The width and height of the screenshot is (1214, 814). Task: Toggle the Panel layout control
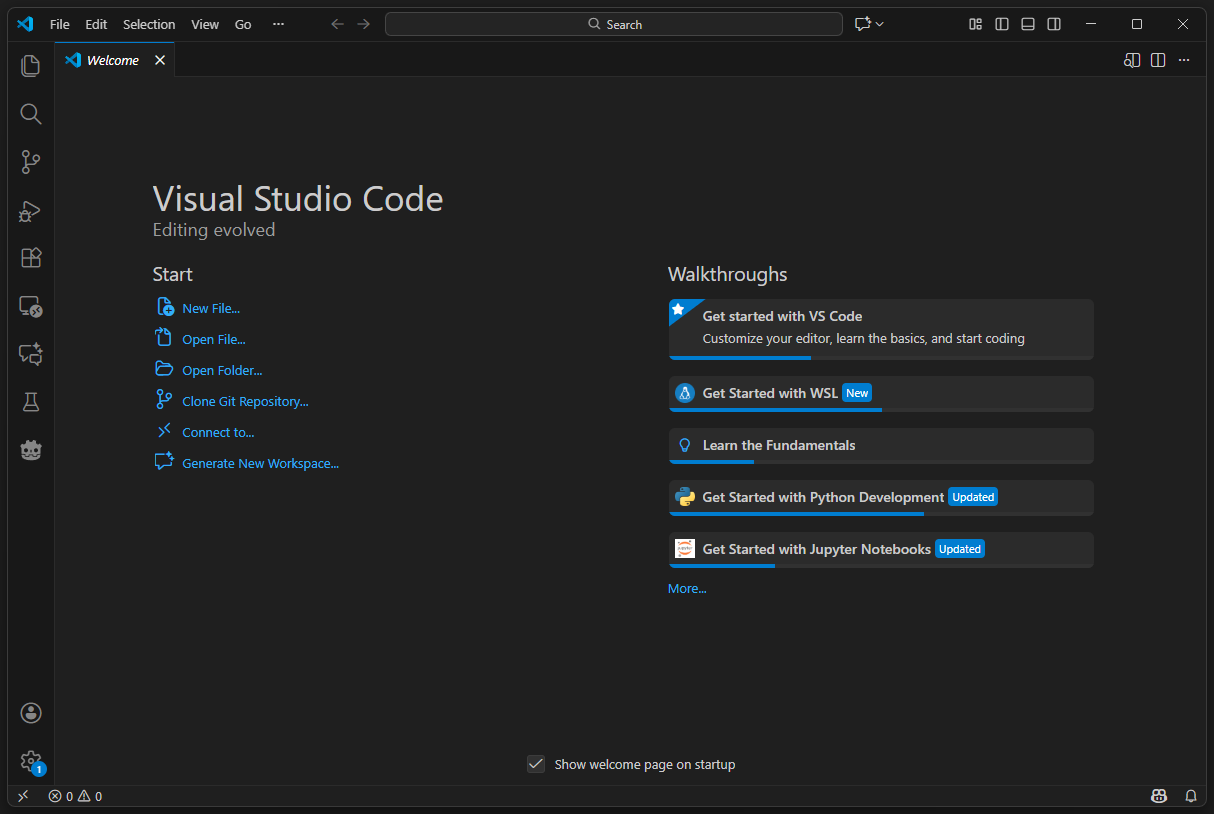(1027, 24)
